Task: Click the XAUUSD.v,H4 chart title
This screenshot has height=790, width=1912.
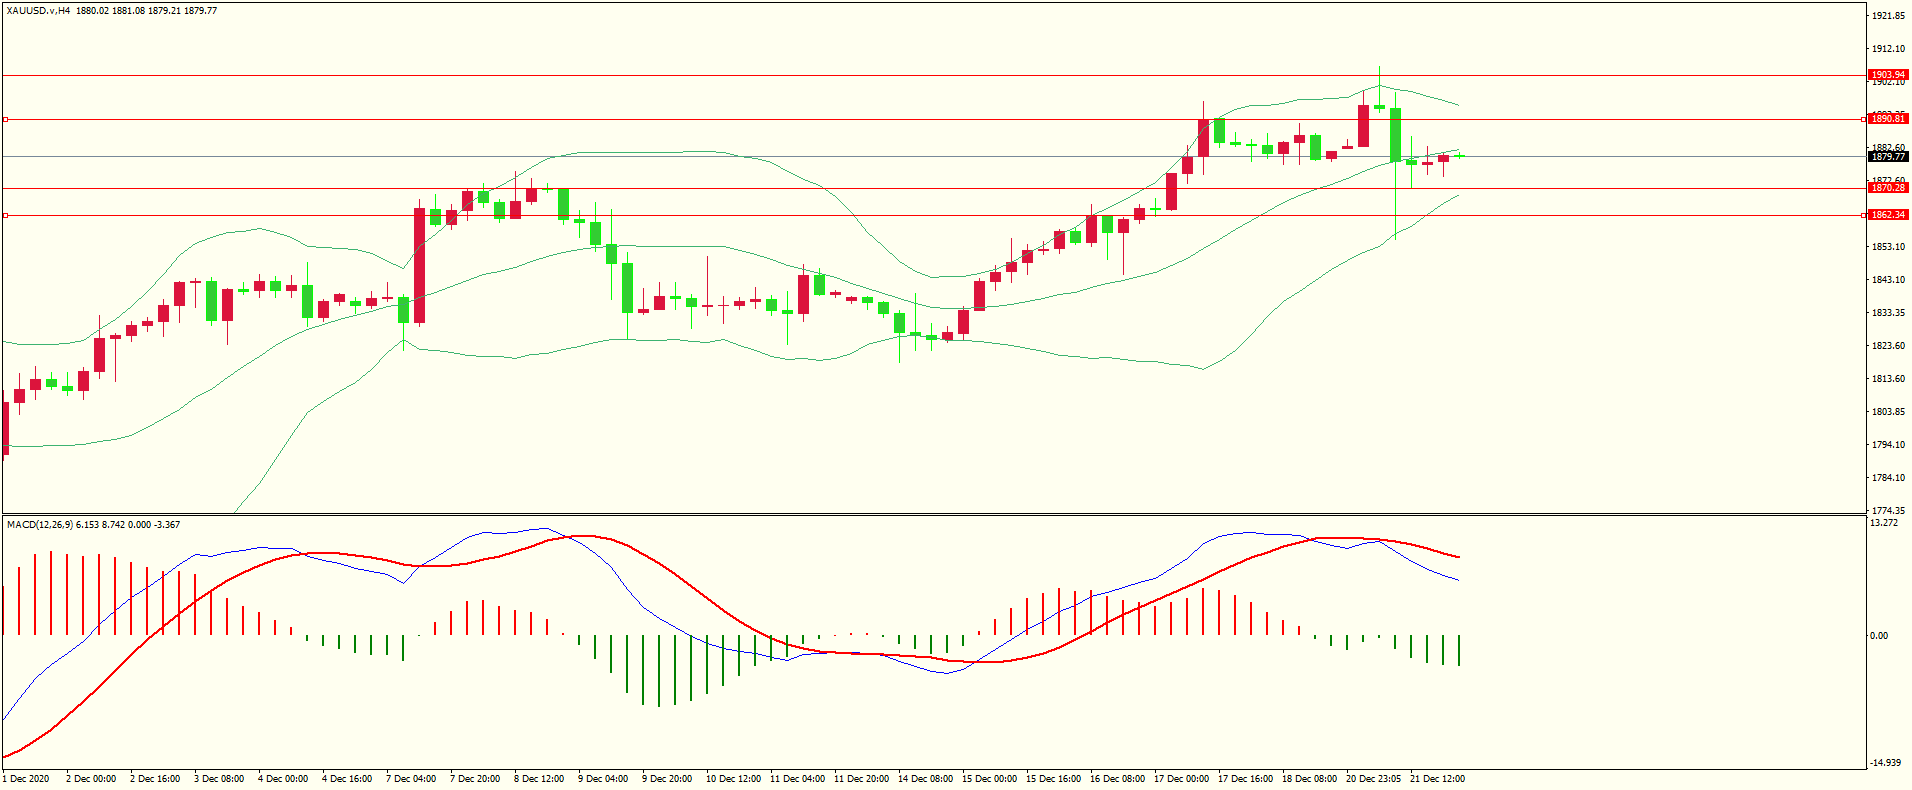Action: pos(38,11)
